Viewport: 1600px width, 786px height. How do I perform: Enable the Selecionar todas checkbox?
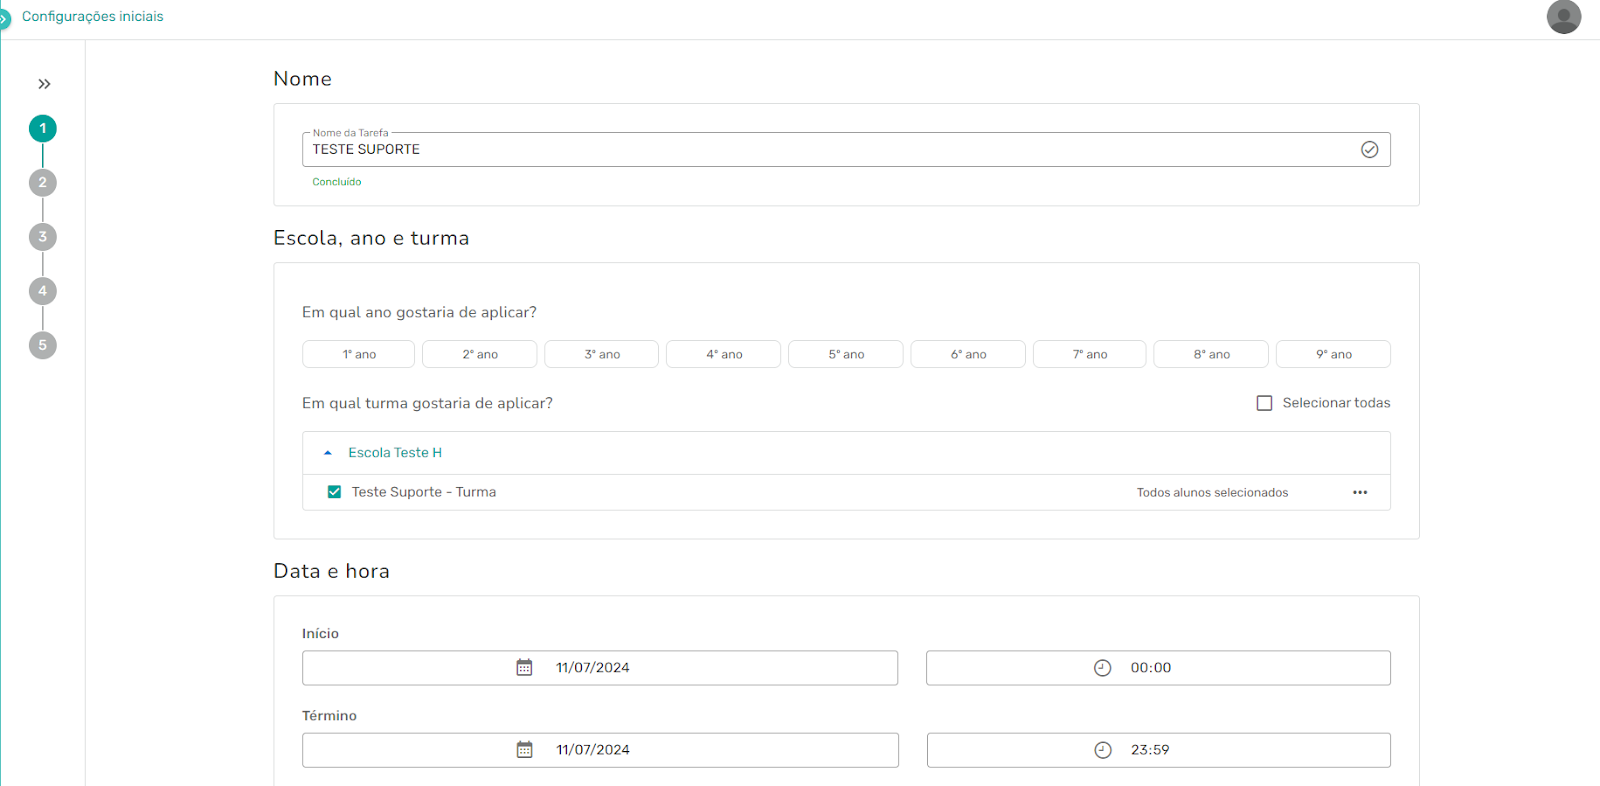(x=1264, y=403)
